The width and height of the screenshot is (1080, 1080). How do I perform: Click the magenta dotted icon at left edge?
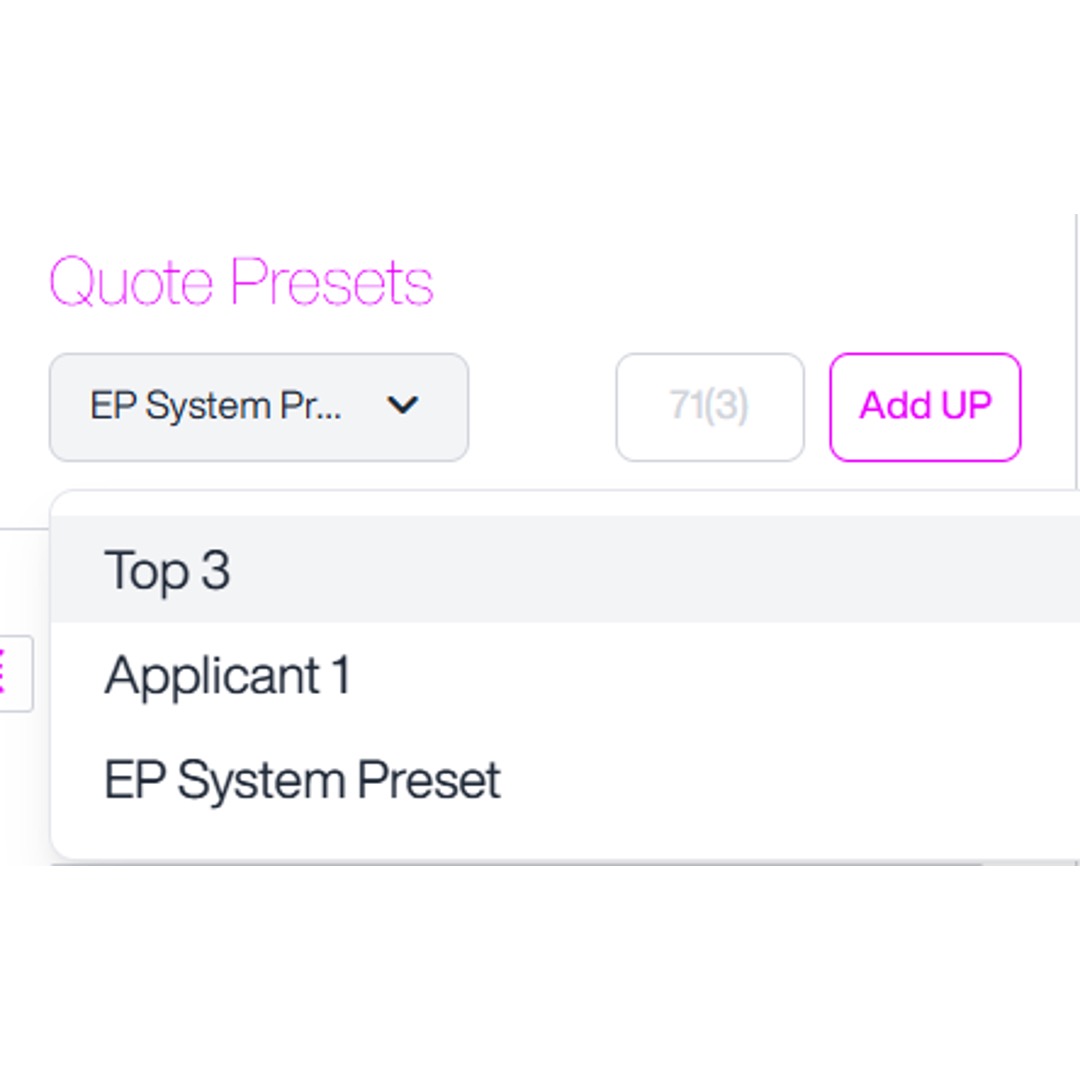point(12,673)
